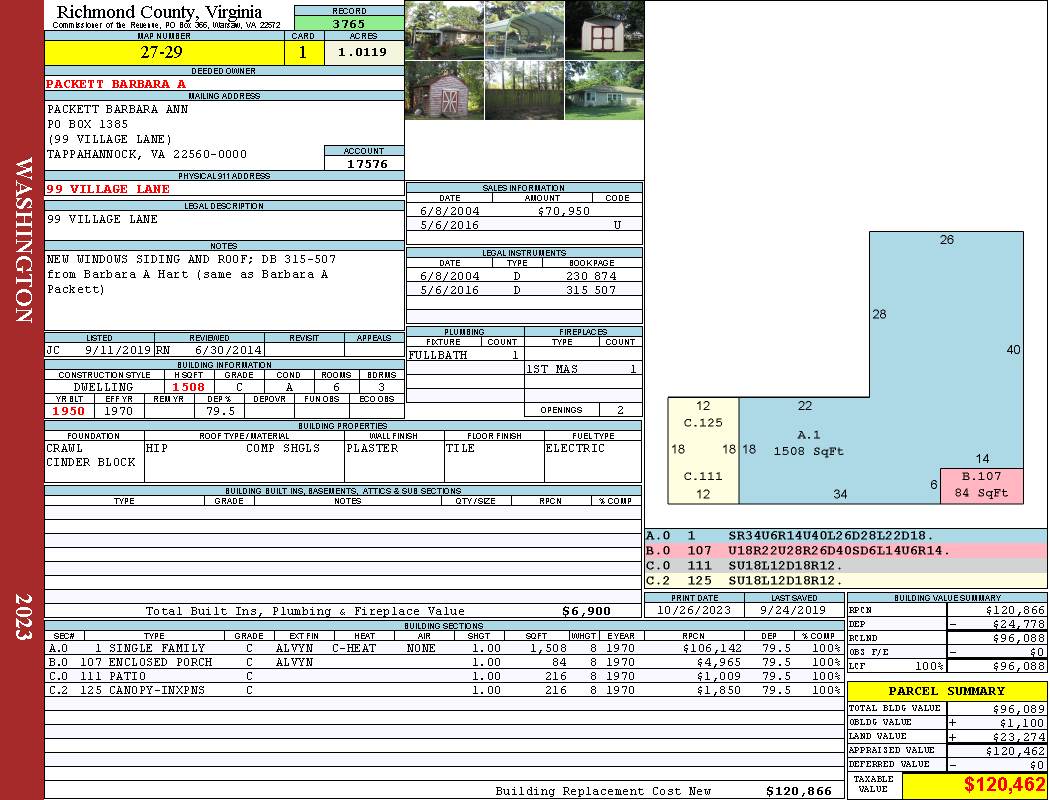Open the carport canopy photo thumbnail
Screen dimensions: 1050x800
[524, 30]
